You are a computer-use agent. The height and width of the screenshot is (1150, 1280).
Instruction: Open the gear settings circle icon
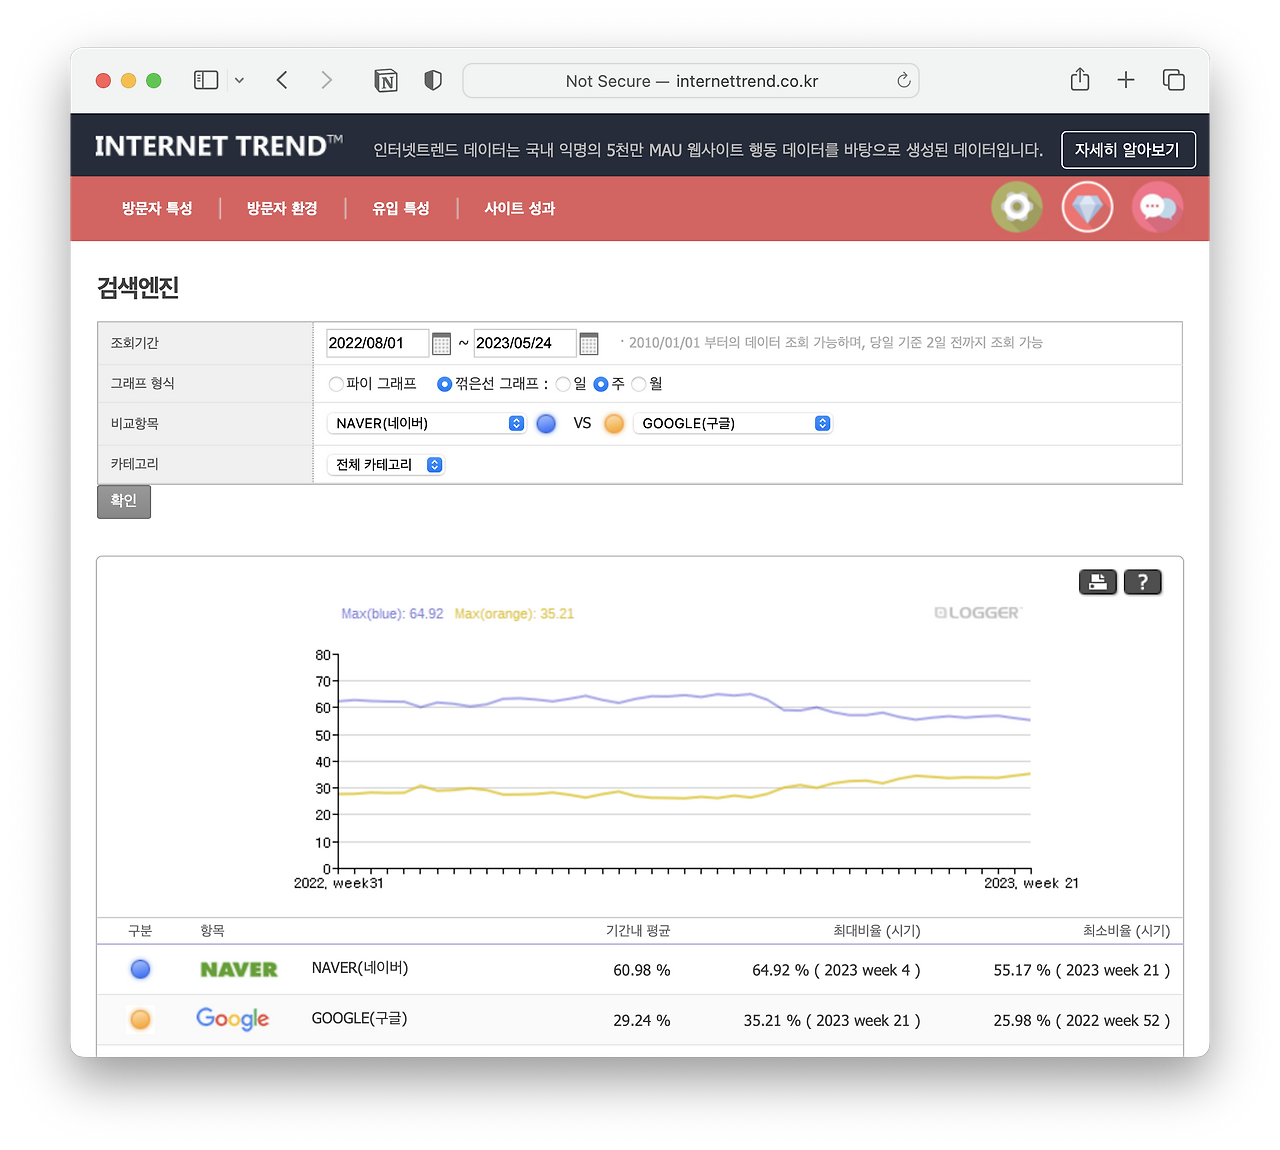(1017, 207)
